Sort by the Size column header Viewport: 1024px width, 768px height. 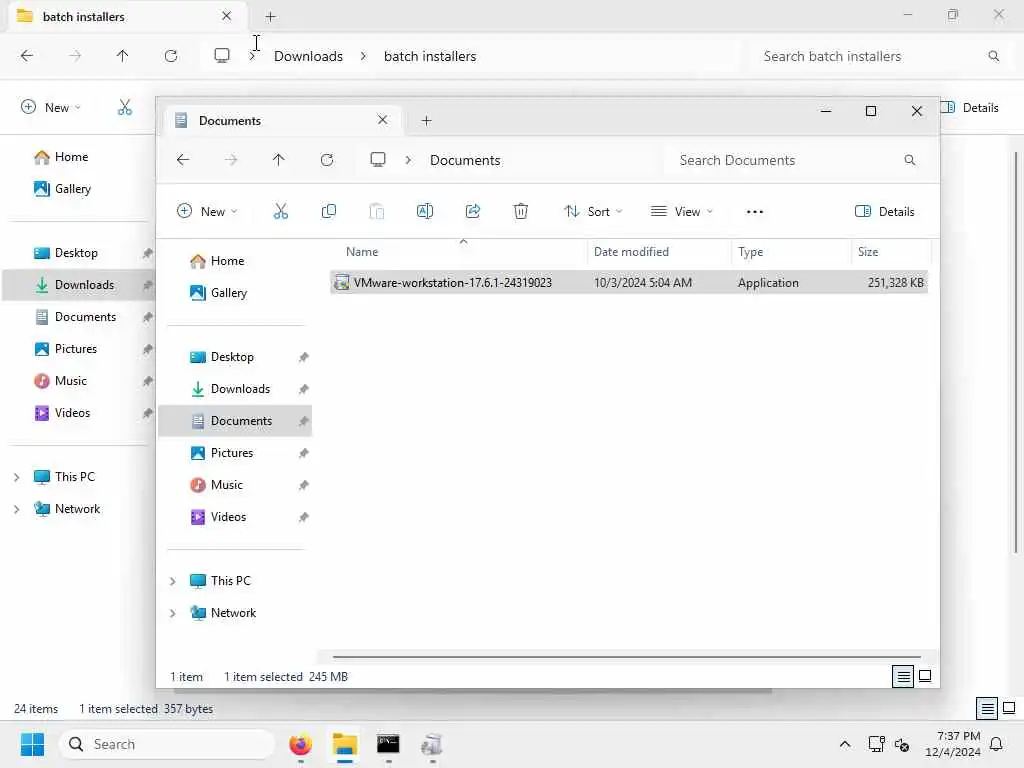[891, 252]
